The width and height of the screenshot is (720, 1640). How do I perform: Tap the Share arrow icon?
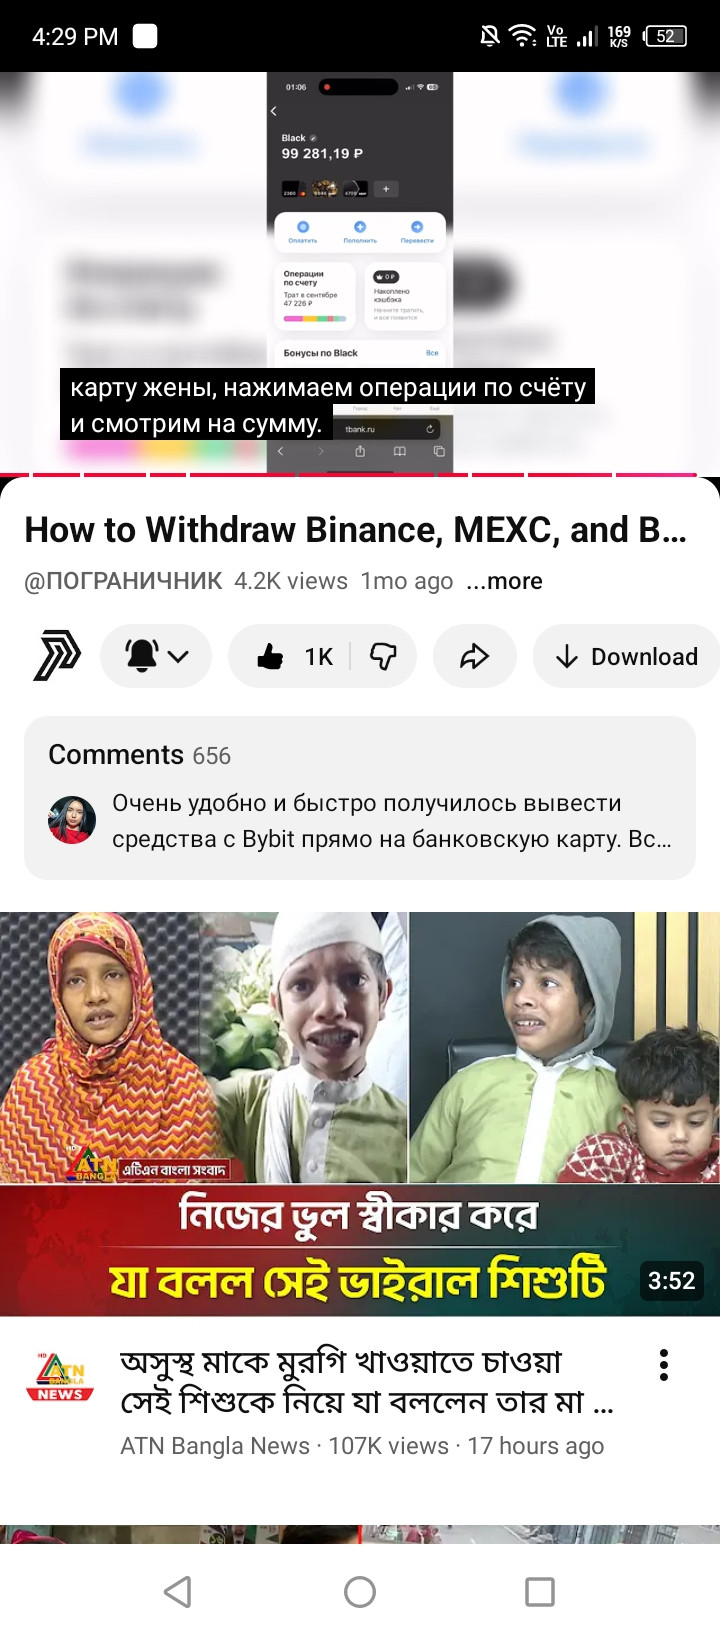coord(474,656)
